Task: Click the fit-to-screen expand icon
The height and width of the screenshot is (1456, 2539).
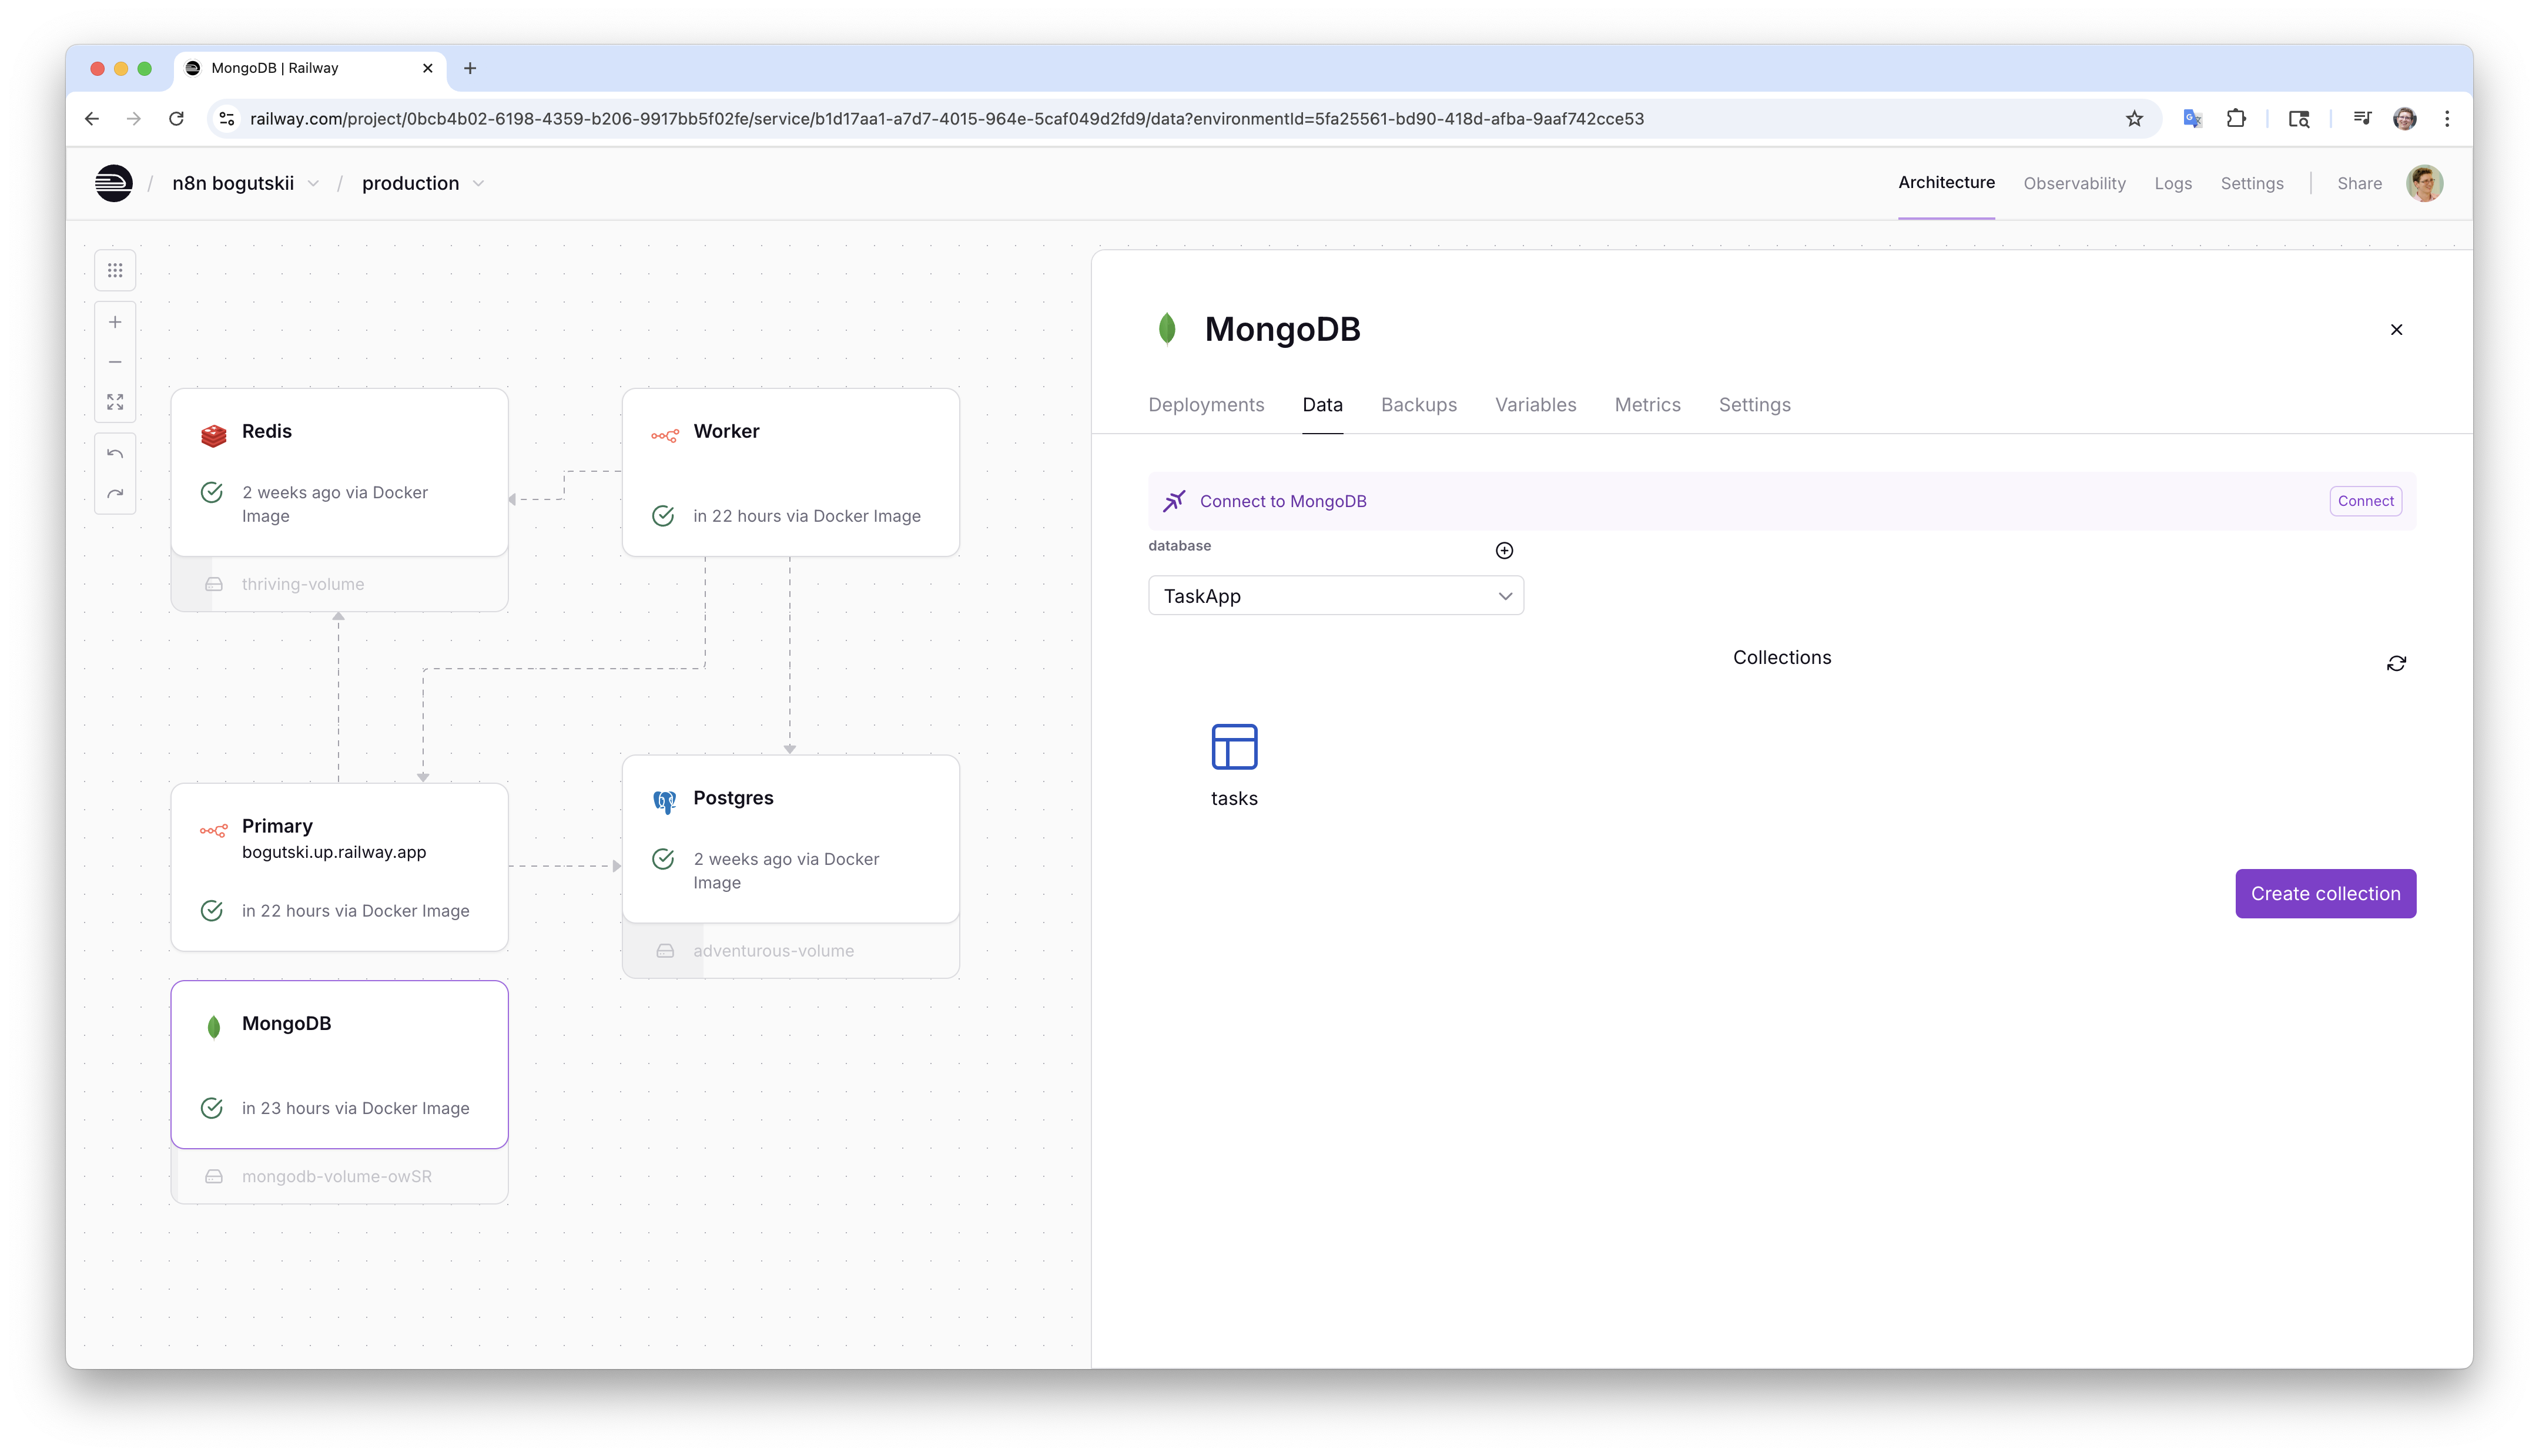Action: (115, 402)
